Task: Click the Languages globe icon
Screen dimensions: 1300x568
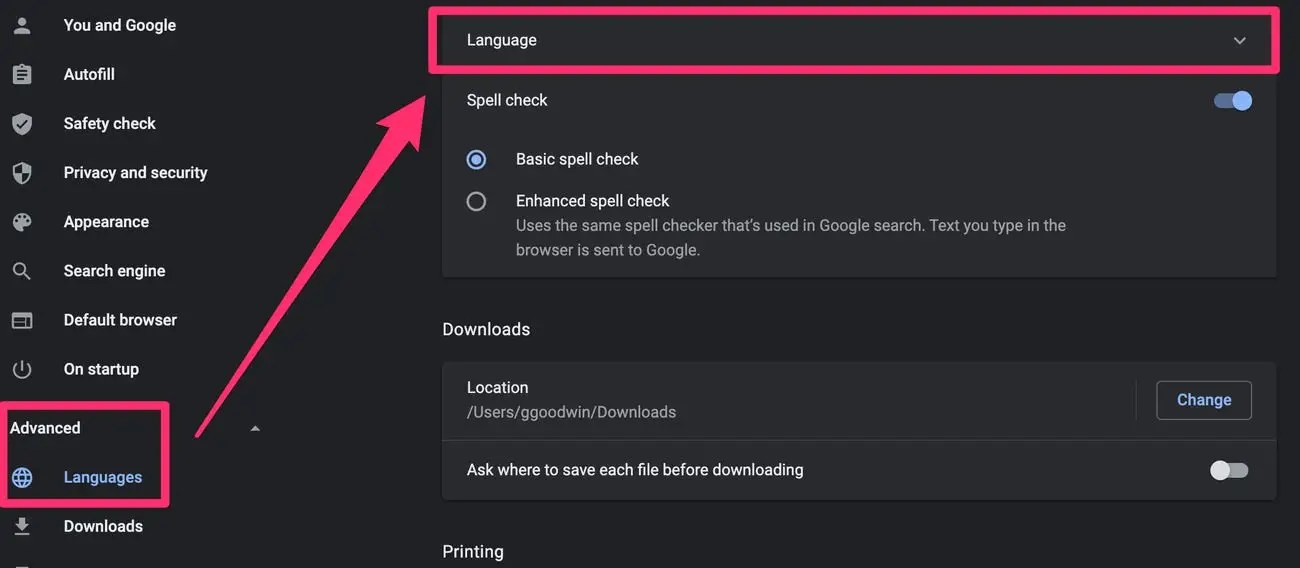Action: coord(22,477)
